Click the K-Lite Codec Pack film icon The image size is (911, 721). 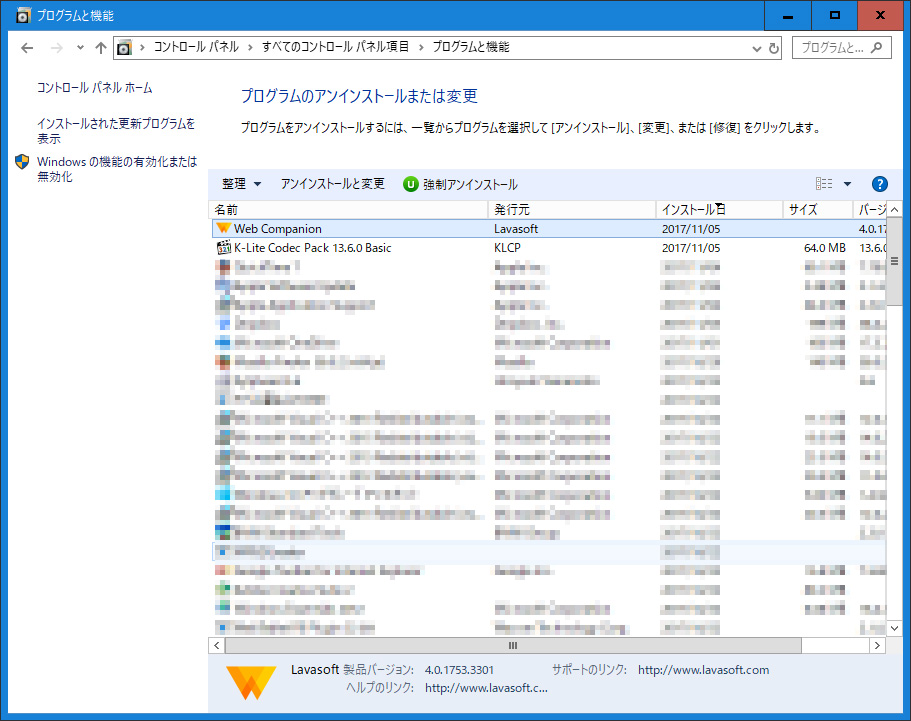pyautogui.click(x=224, y=248)
